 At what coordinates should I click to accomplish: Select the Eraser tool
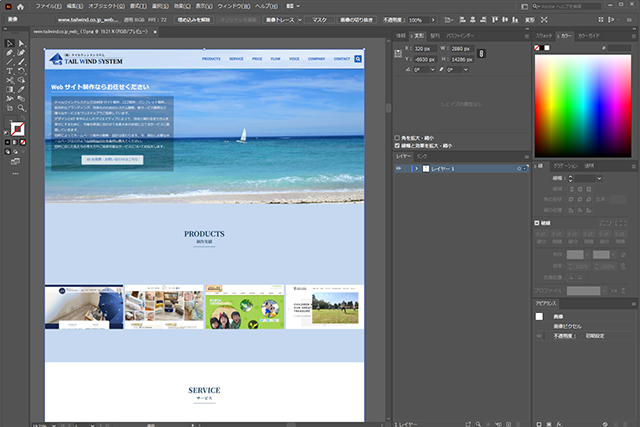point(21,99)
